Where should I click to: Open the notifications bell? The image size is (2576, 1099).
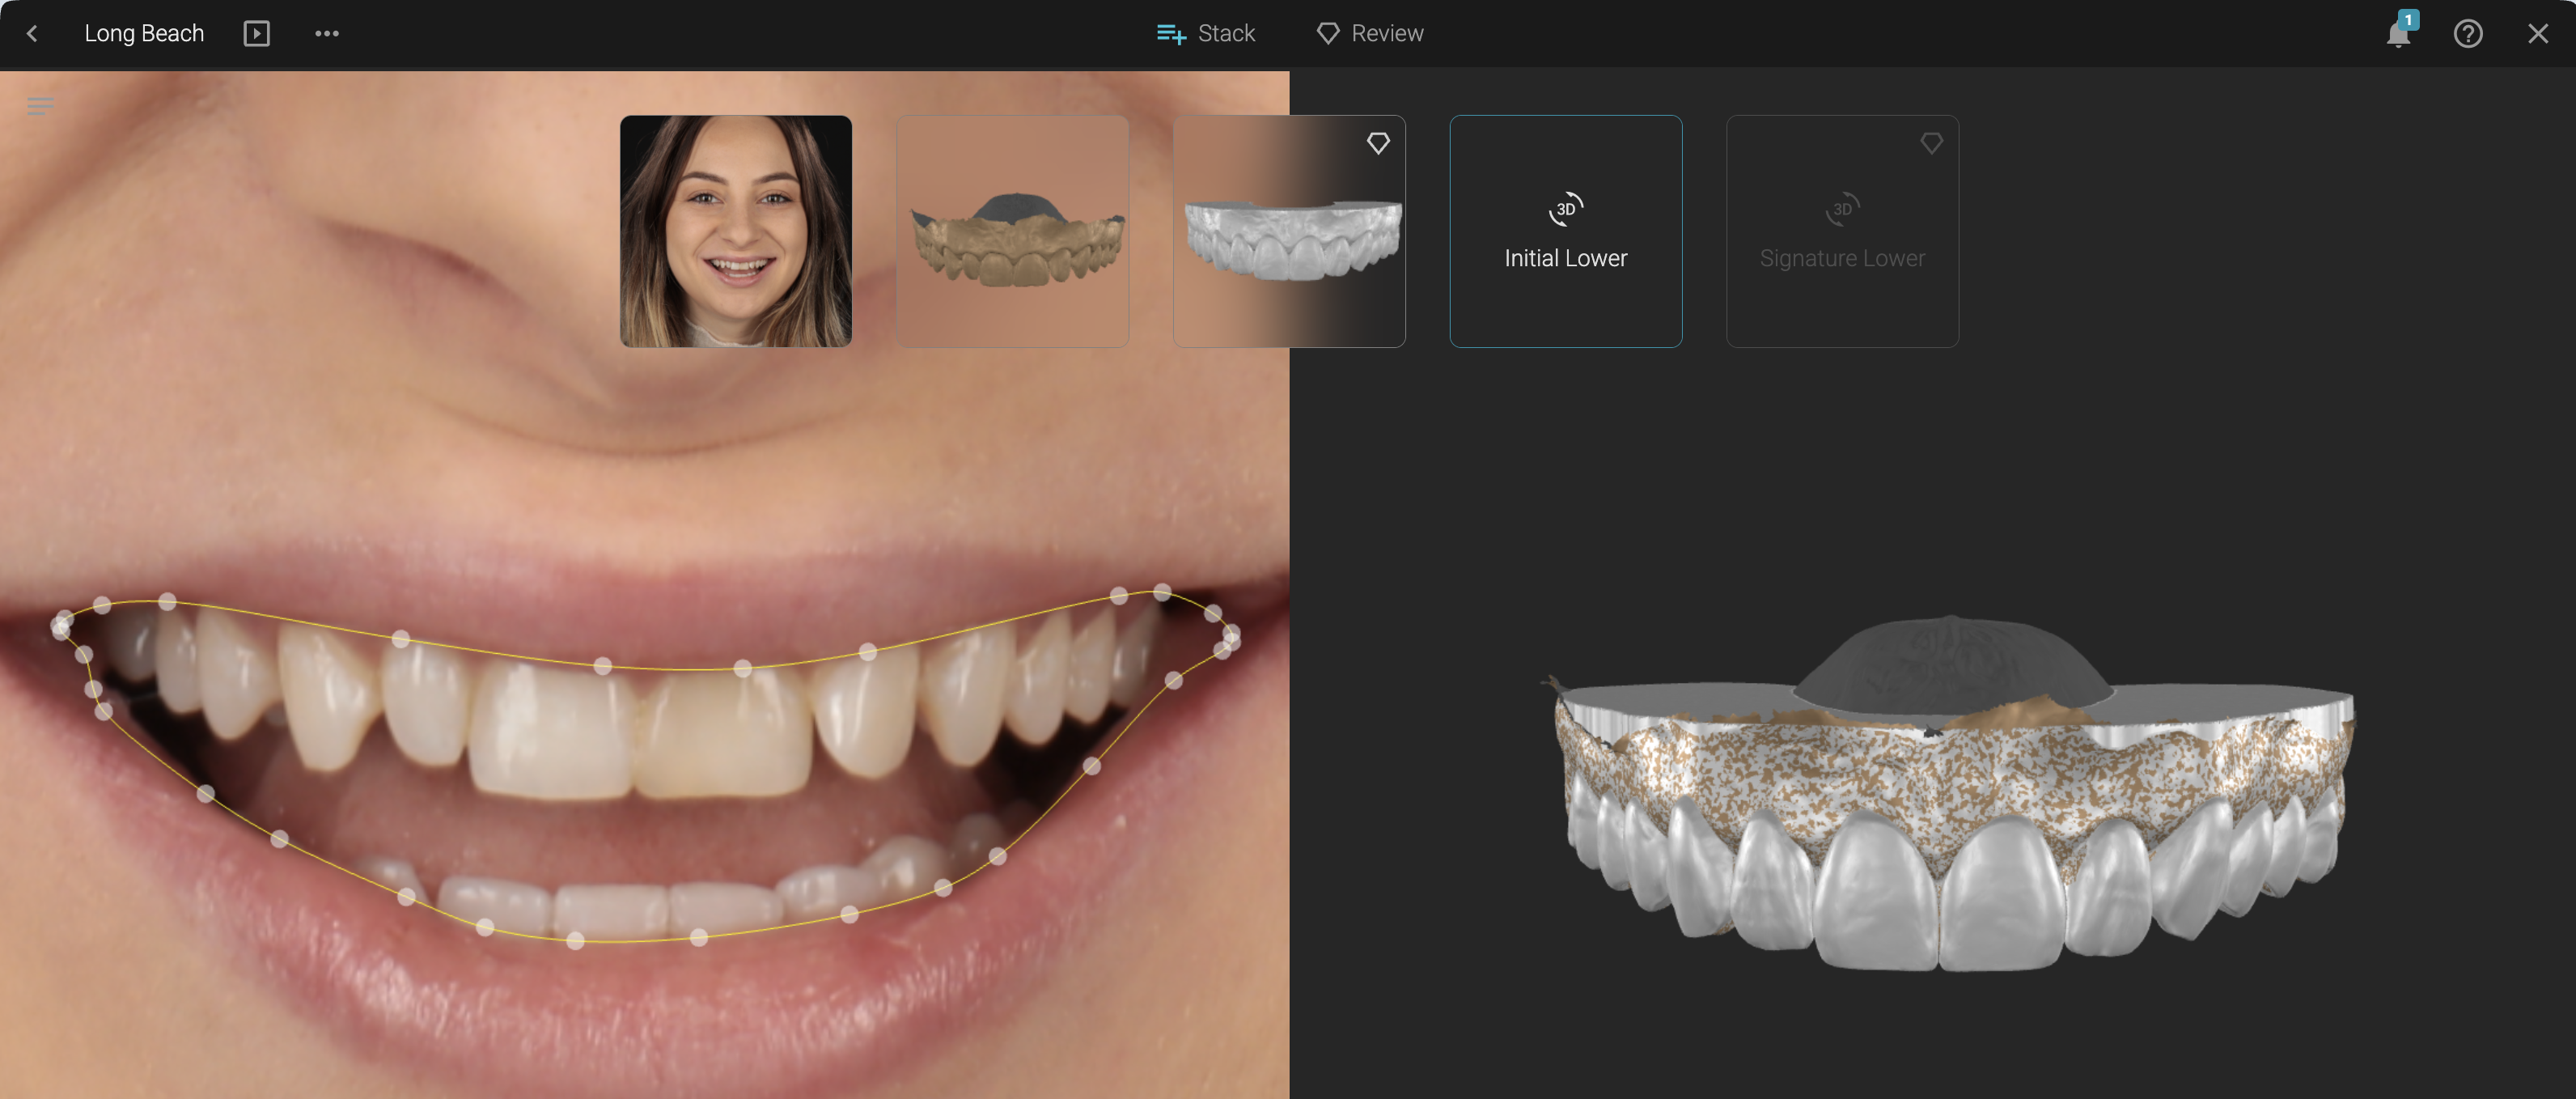pos(2397,35)
